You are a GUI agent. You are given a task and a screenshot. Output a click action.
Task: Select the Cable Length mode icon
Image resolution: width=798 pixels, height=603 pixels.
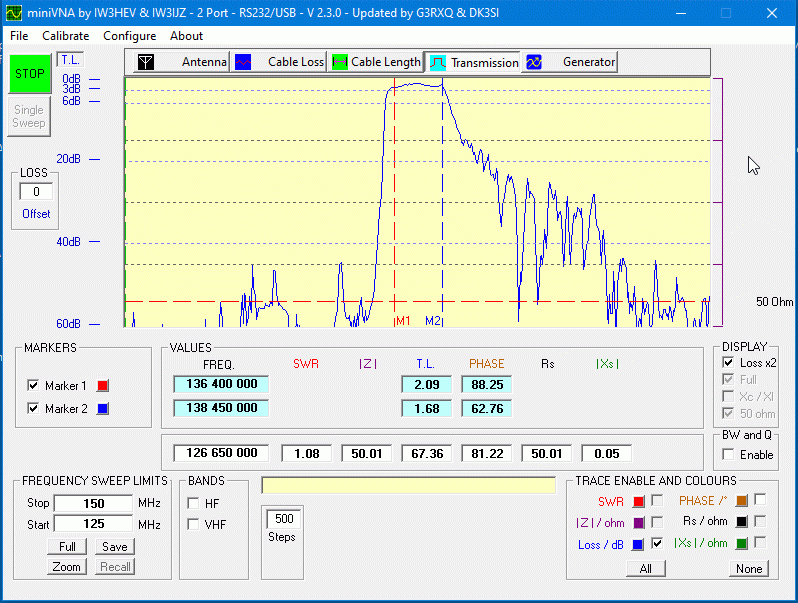tap(340, 62)
